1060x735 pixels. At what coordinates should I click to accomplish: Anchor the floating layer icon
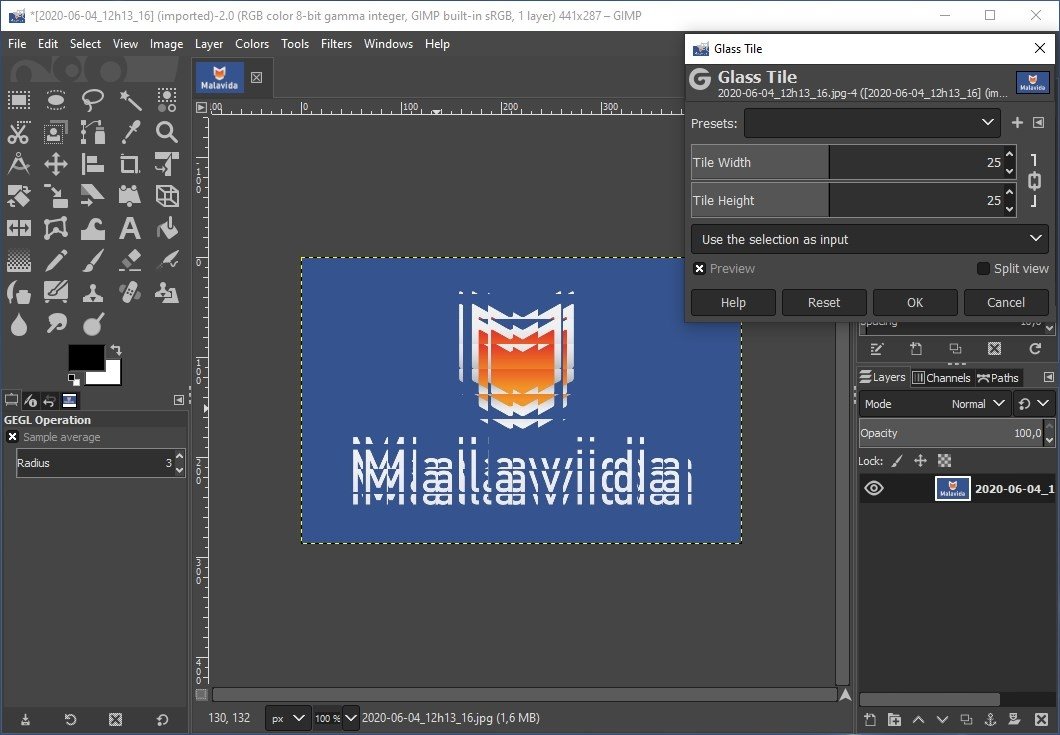click(x=990, y=719)
